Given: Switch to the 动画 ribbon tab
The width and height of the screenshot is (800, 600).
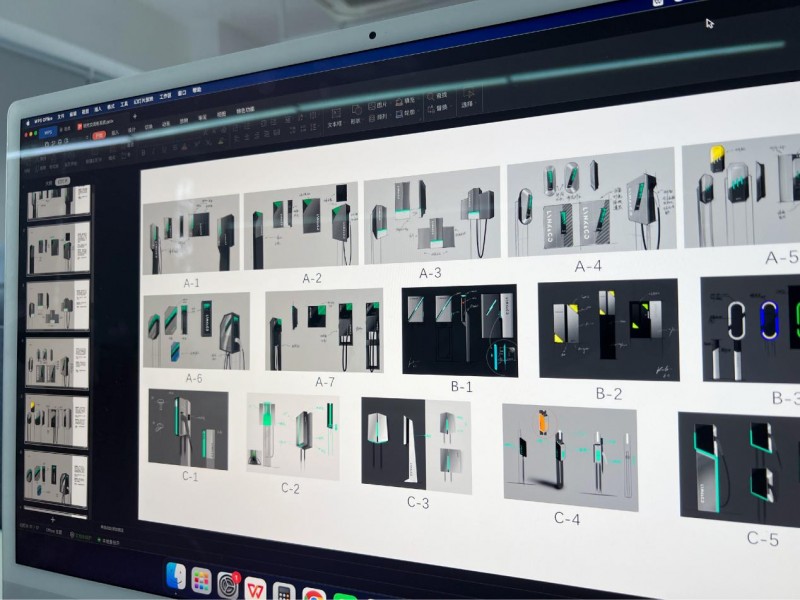Looking at the screenshot, I should coord(166,123).
